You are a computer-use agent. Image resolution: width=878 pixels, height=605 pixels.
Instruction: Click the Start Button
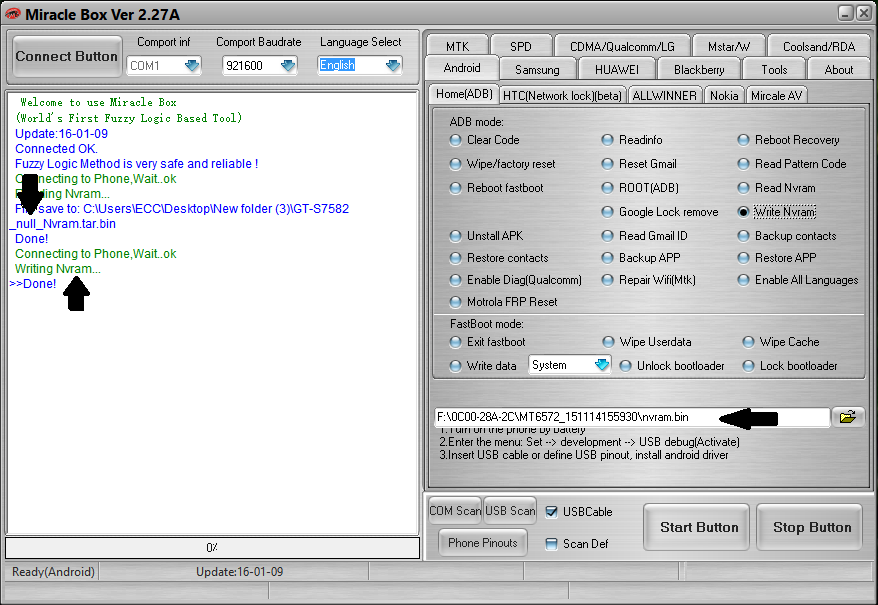tap(696, 527)
